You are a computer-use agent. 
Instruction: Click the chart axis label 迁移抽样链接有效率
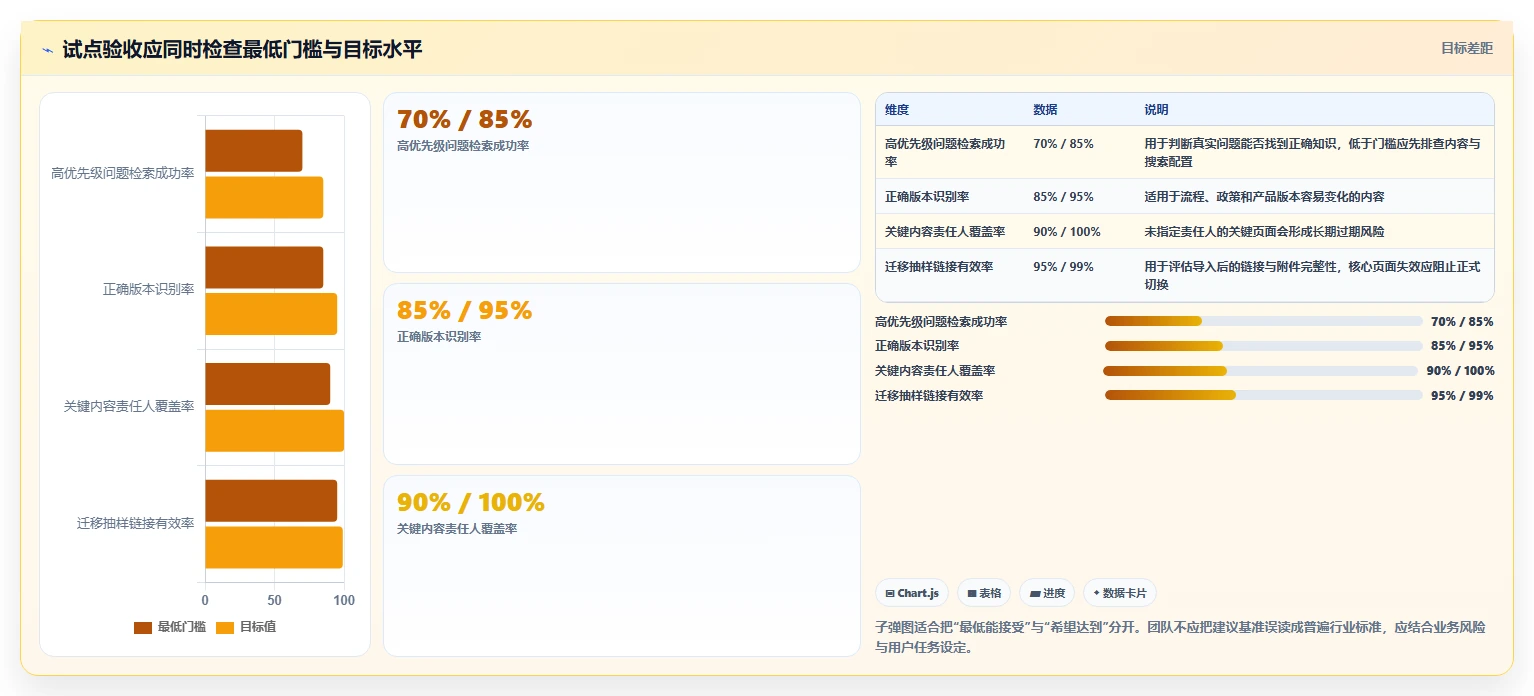click(135, 524)
